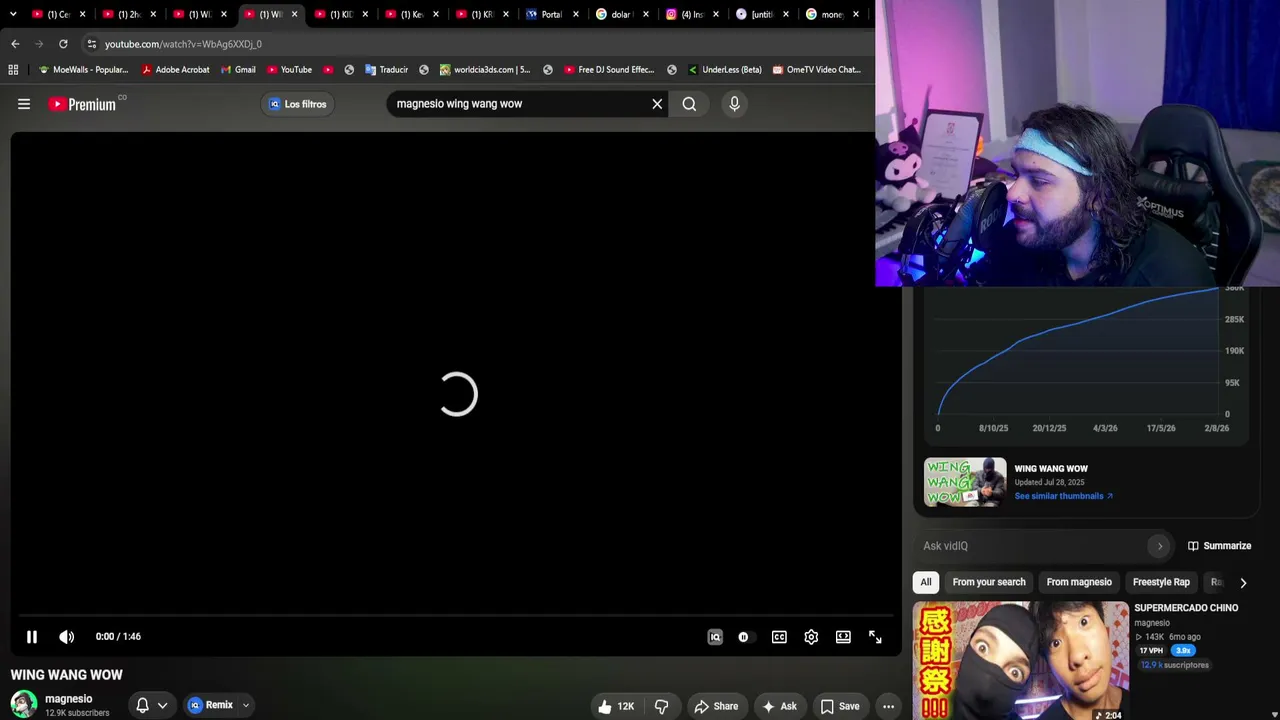Reload the current page
The height and width of the screenshot is (720, 1280).
pyautogui.click(x=63, y=44)
